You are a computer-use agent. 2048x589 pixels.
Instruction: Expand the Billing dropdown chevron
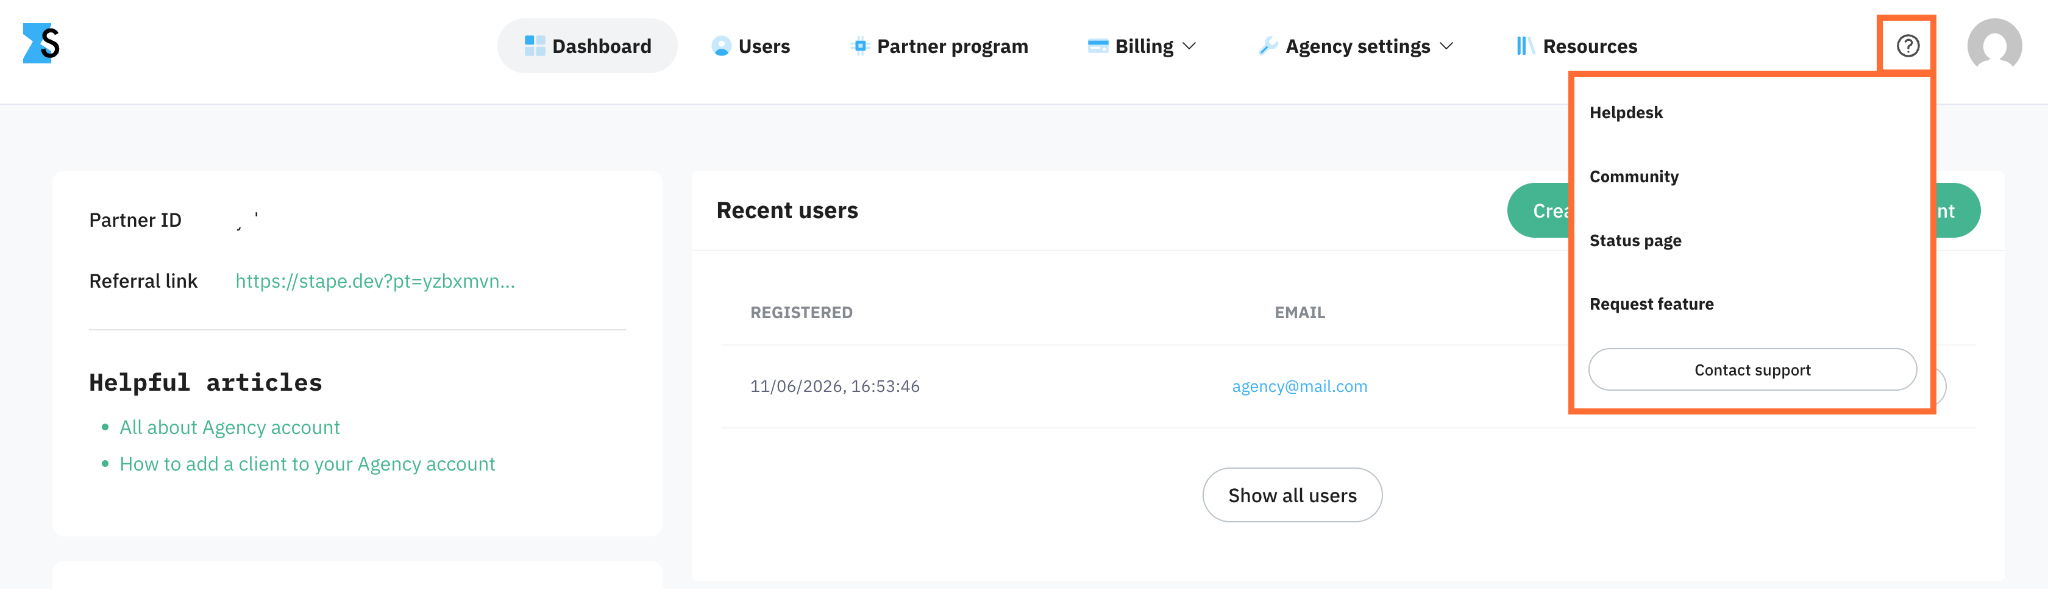point(1189,46)
